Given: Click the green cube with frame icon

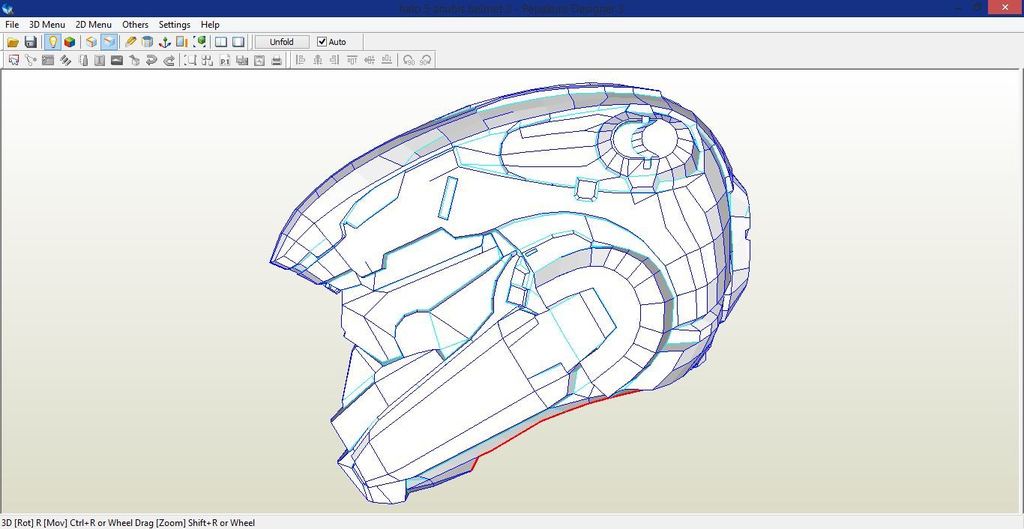Looking at the screenshot, I should [x=200, y=42].
